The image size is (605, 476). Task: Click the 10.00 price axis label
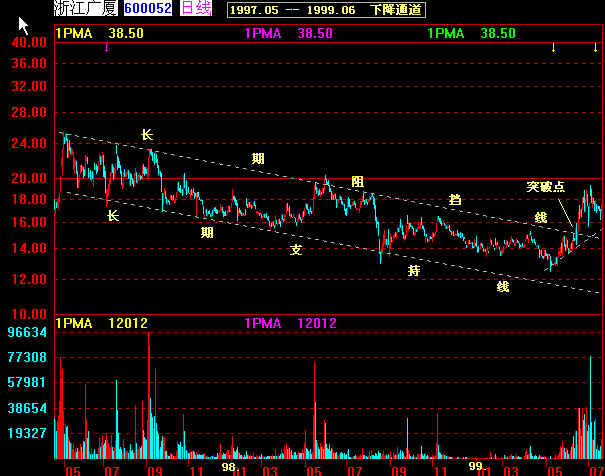29,314
